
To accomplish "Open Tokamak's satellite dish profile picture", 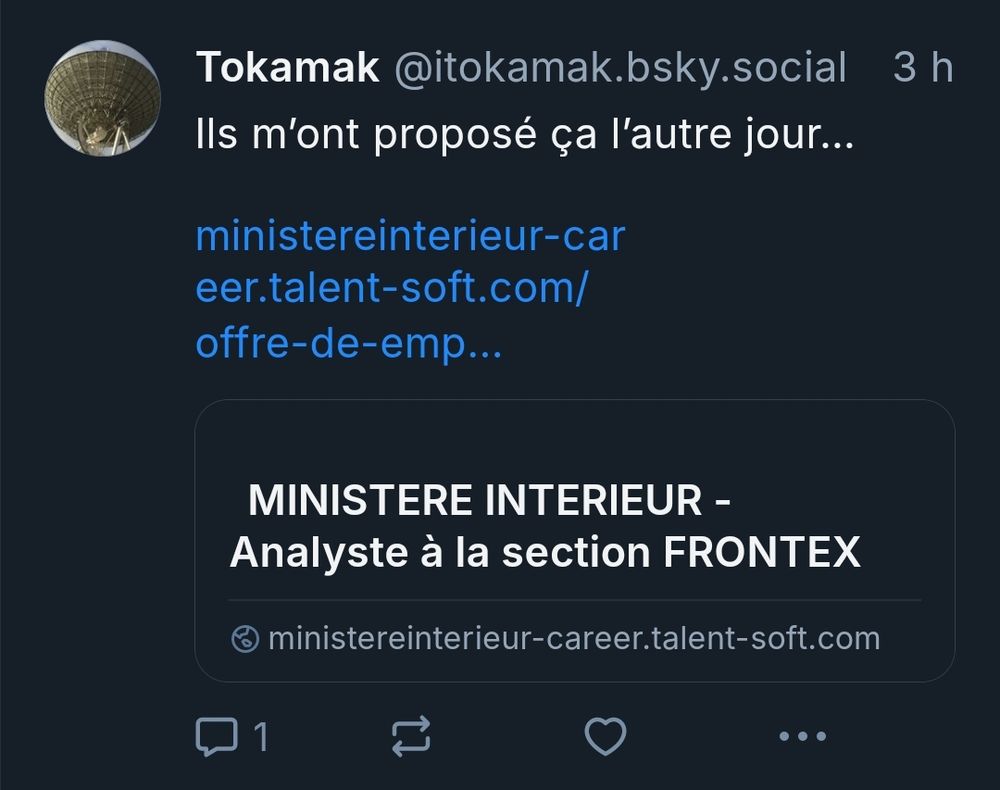I will coord(103,98).
